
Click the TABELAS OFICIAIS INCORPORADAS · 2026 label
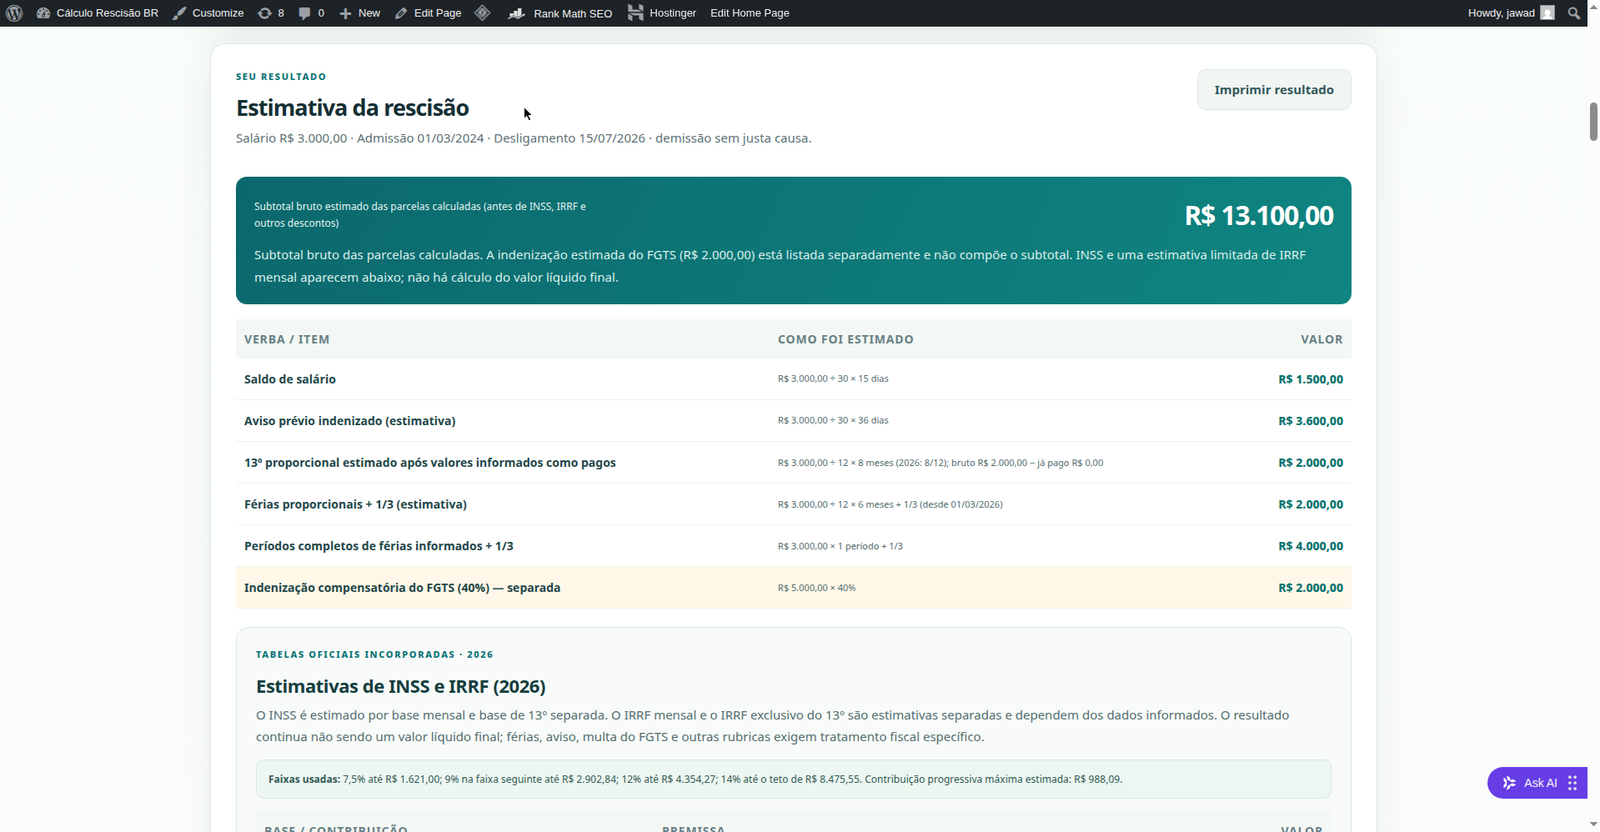coord(374,655)
